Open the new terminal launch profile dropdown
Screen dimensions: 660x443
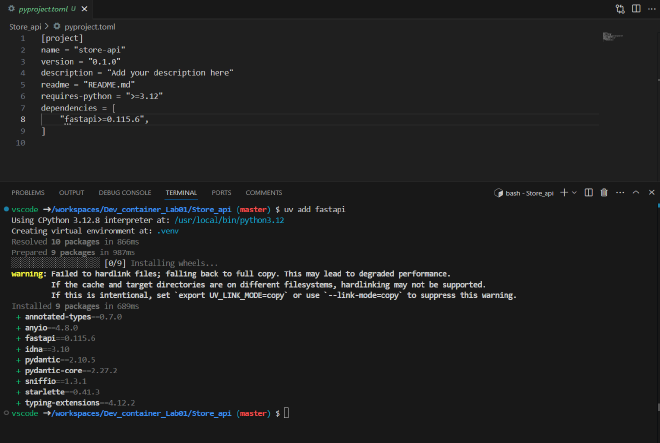point(574,192)
